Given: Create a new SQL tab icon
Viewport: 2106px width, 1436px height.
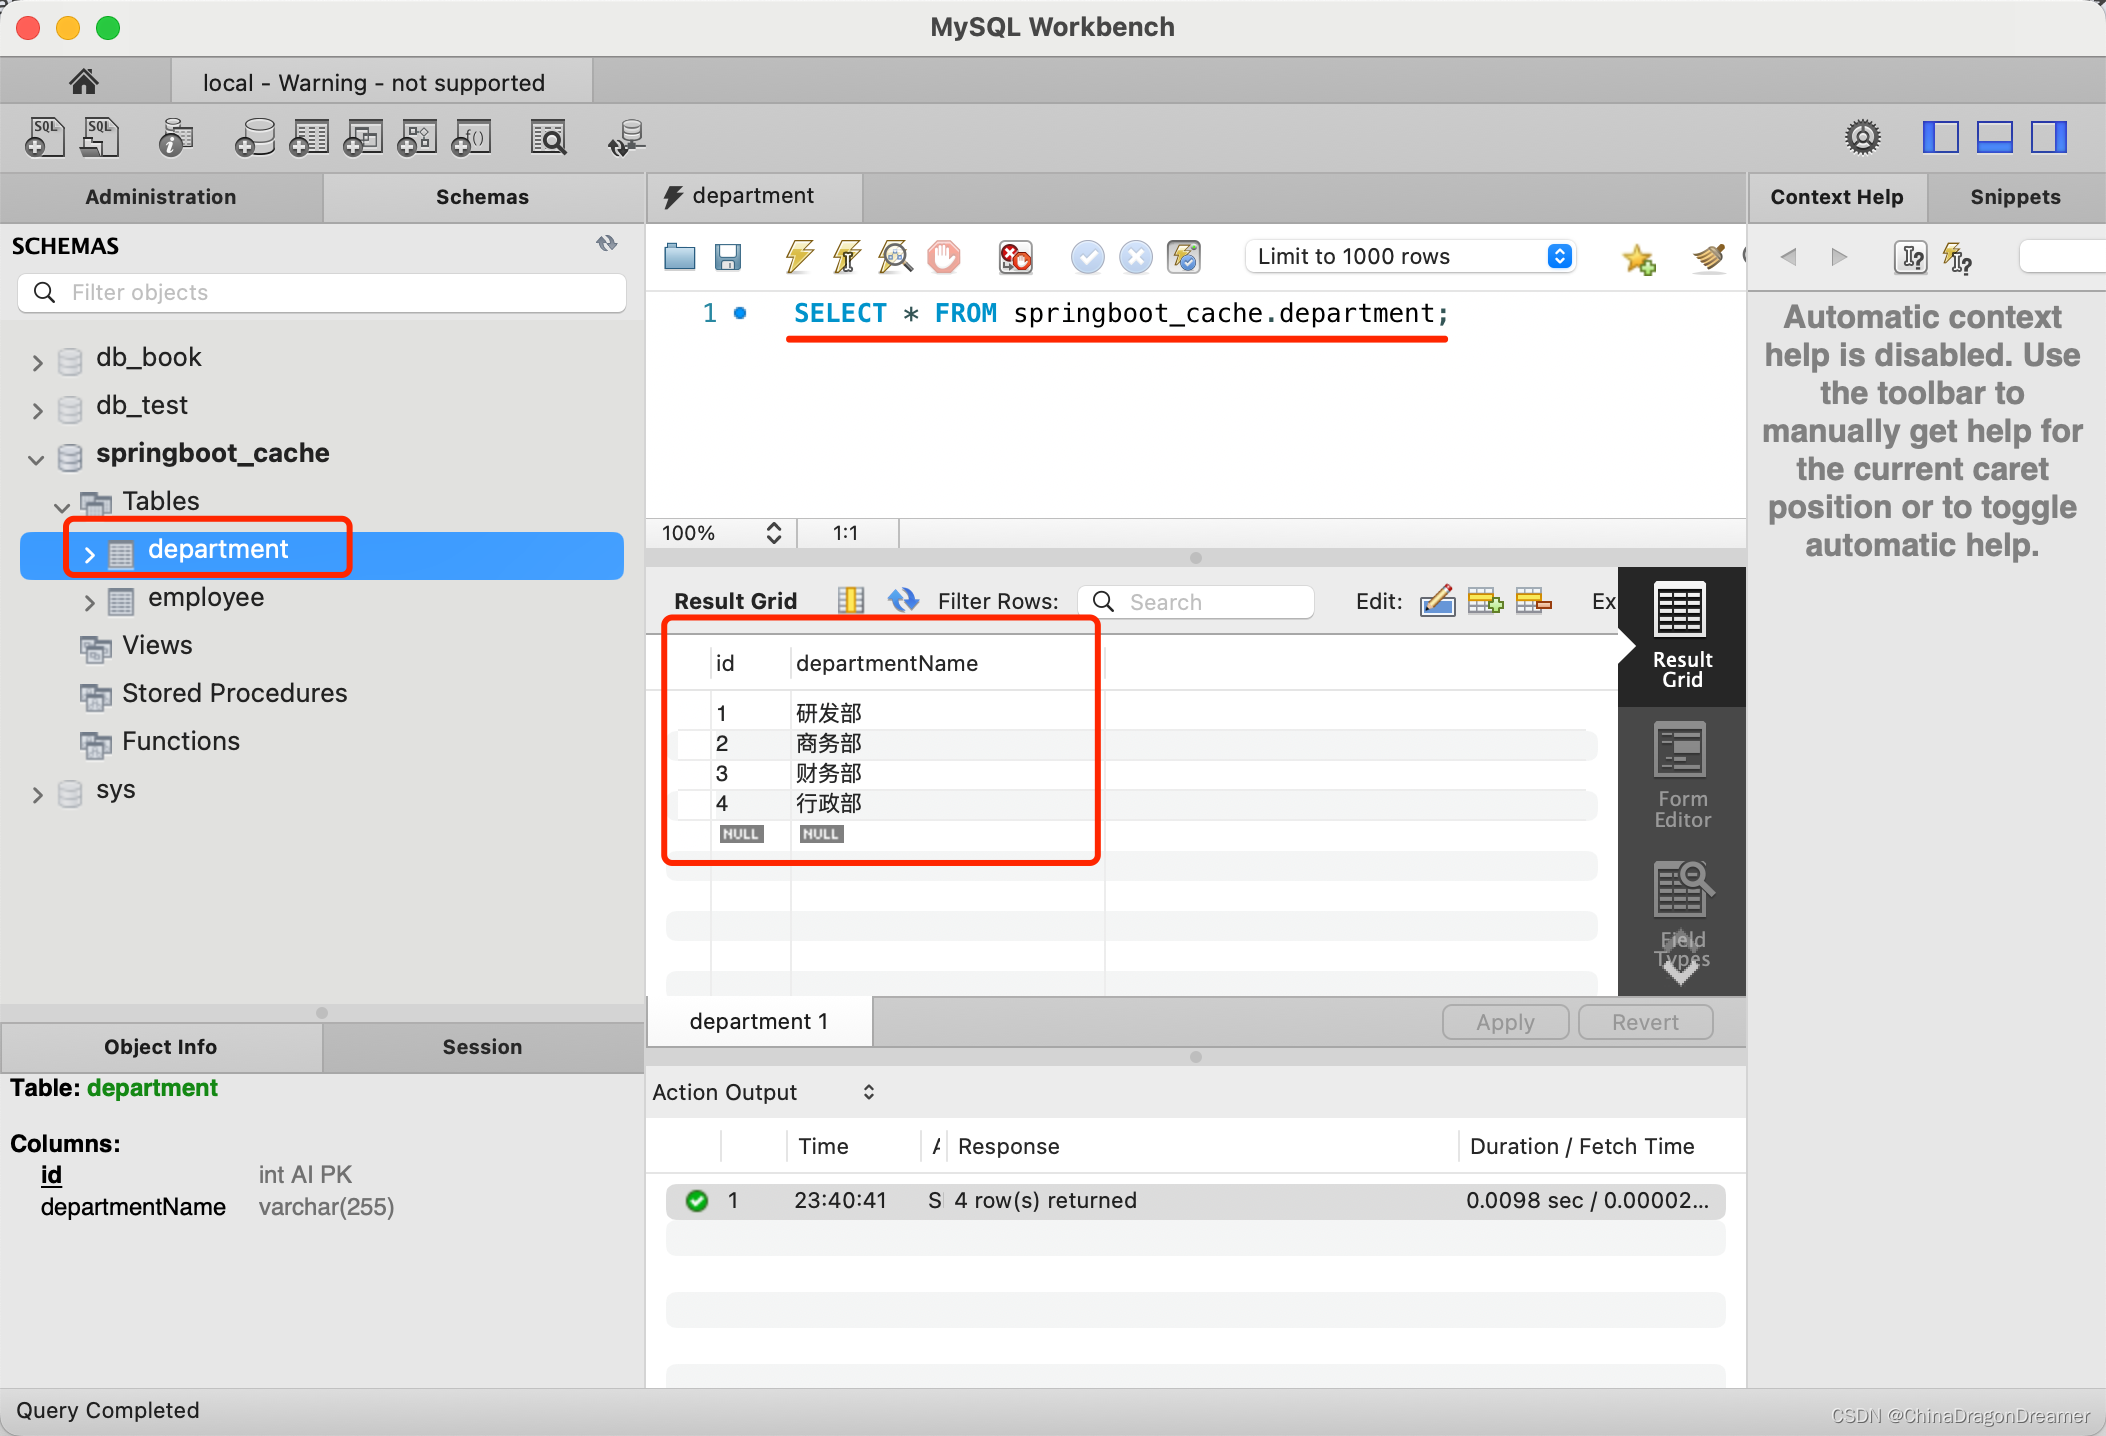Looking at the screenshot, I should tap(45, 138).
